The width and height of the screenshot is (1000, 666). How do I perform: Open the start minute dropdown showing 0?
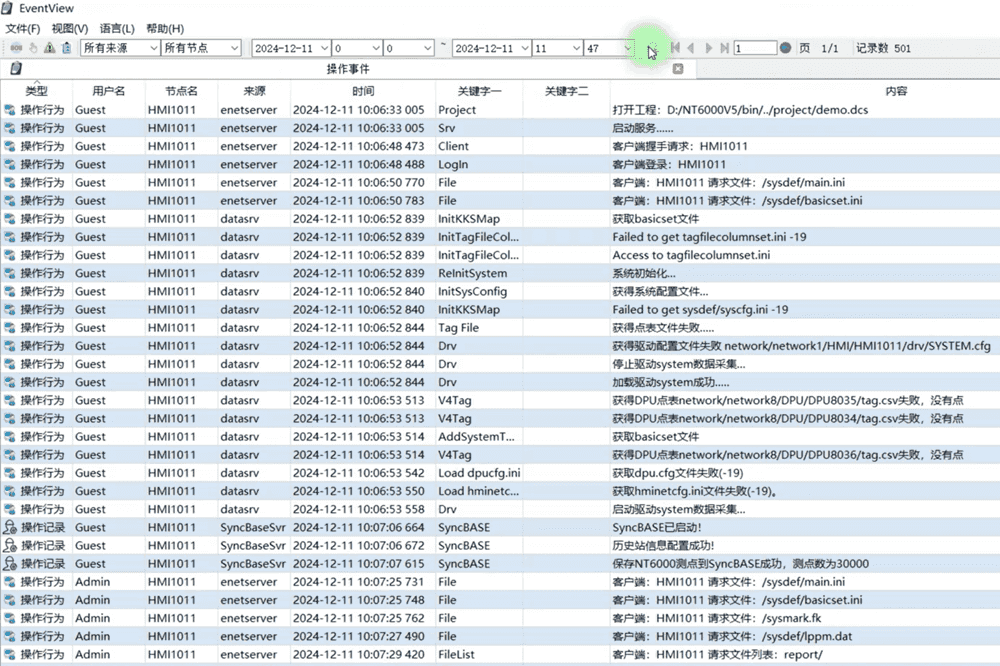point(427,48)
